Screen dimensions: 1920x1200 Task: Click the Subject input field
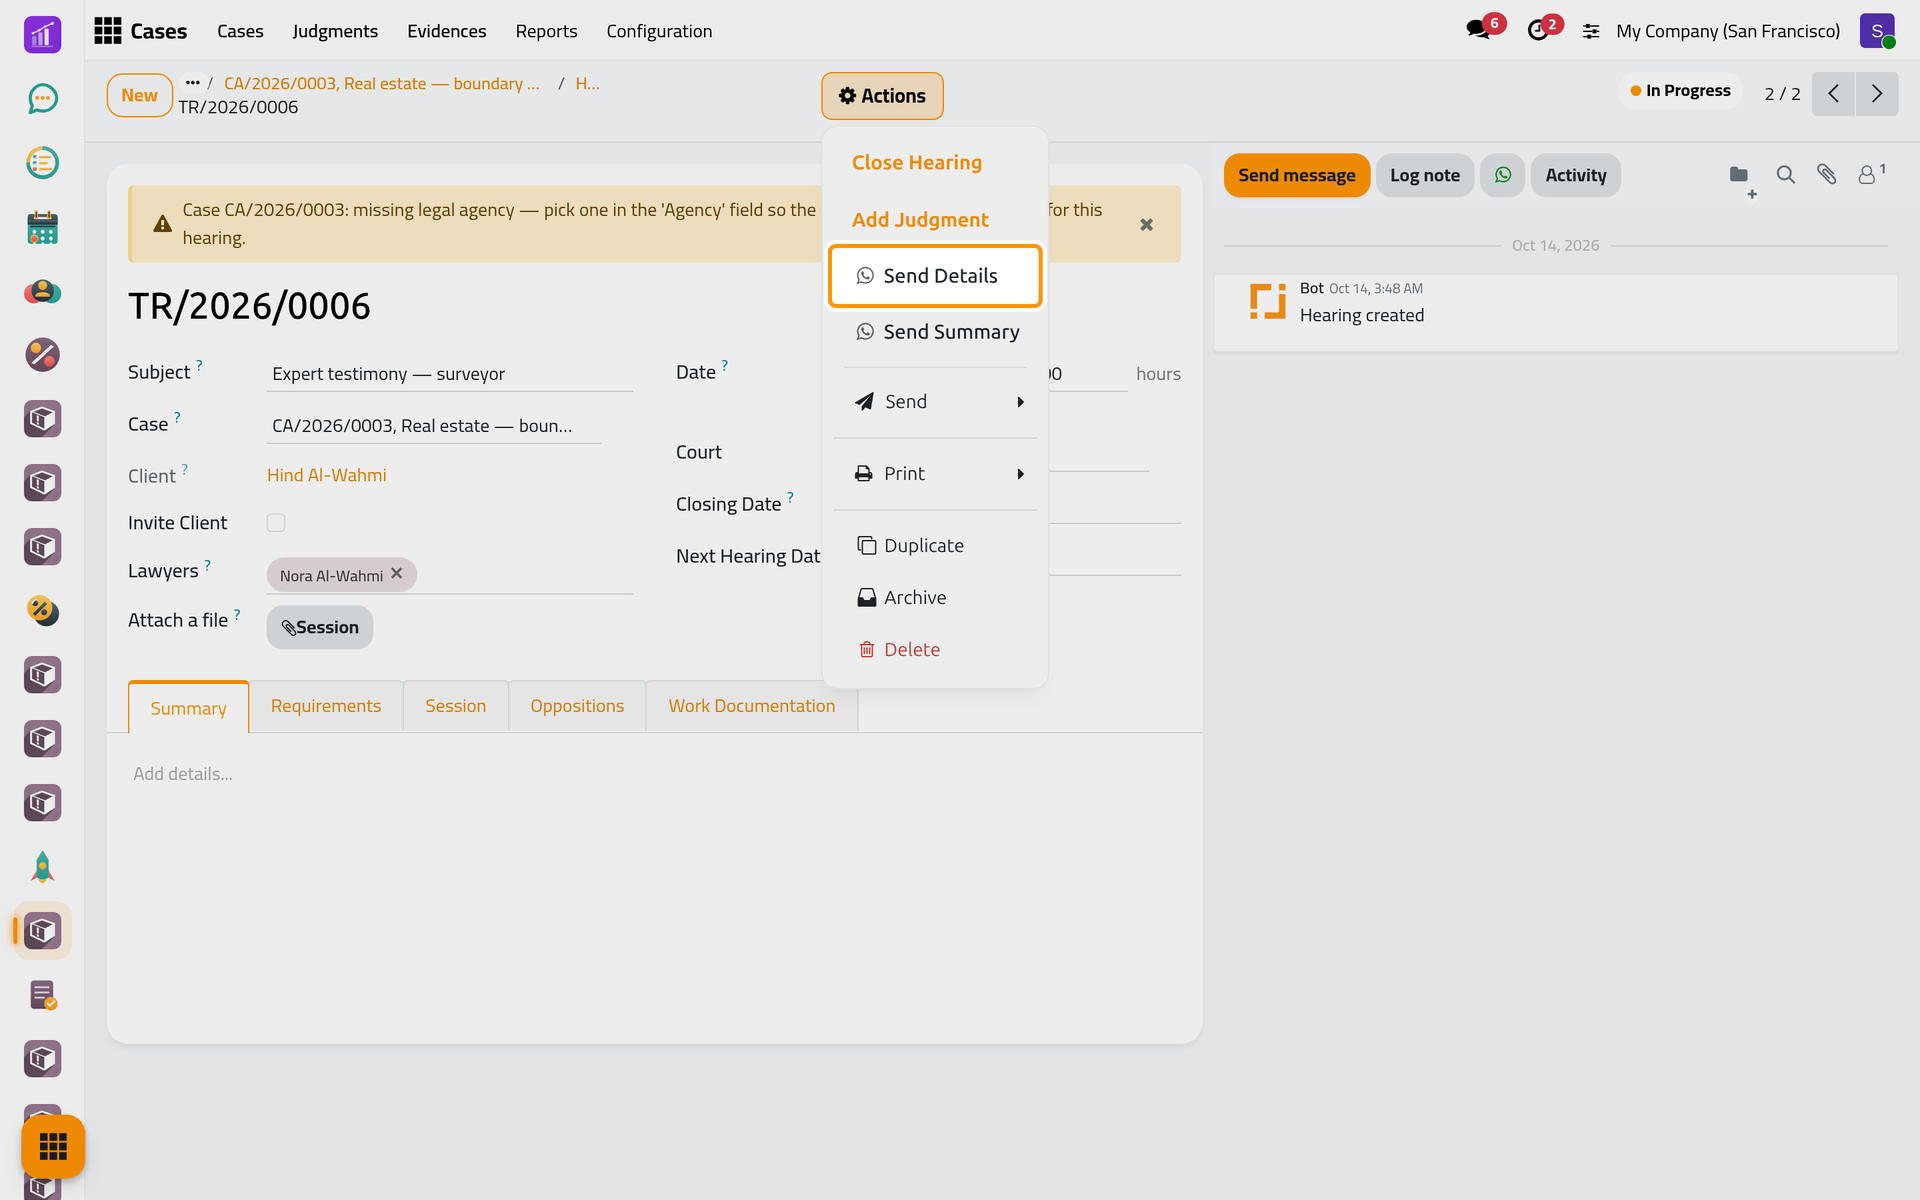click(450, 374)
